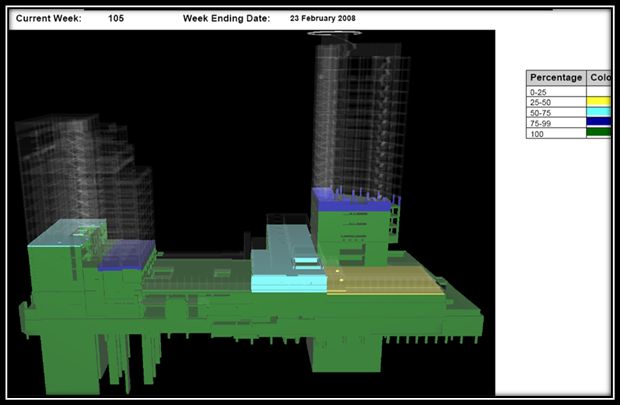Select the Percentage column header
Viewport: 620px width, 405px height.
coord(557,78)
